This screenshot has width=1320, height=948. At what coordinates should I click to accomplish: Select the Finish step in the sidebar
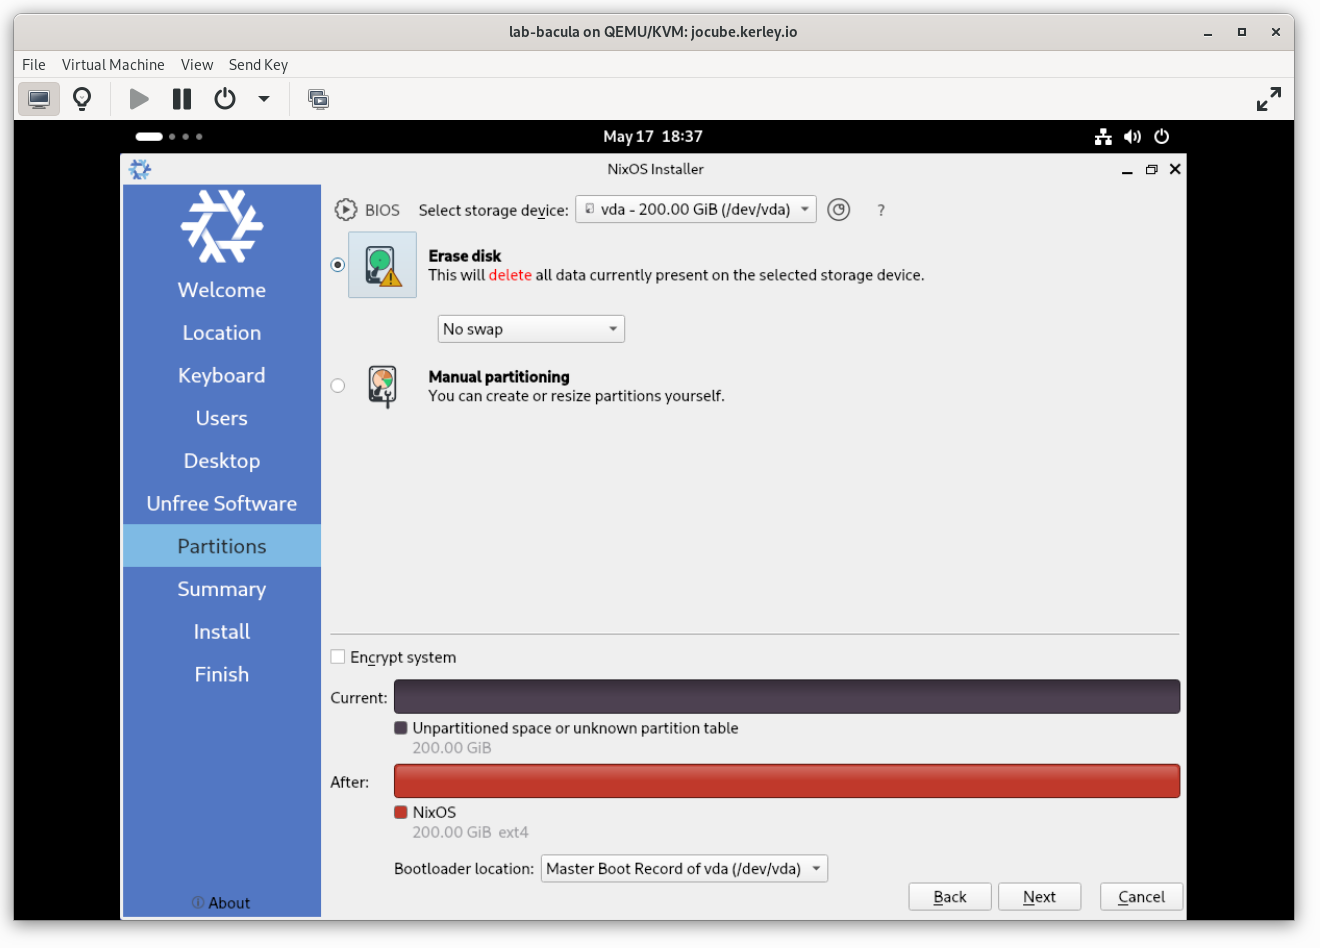[x=222, y=674]
